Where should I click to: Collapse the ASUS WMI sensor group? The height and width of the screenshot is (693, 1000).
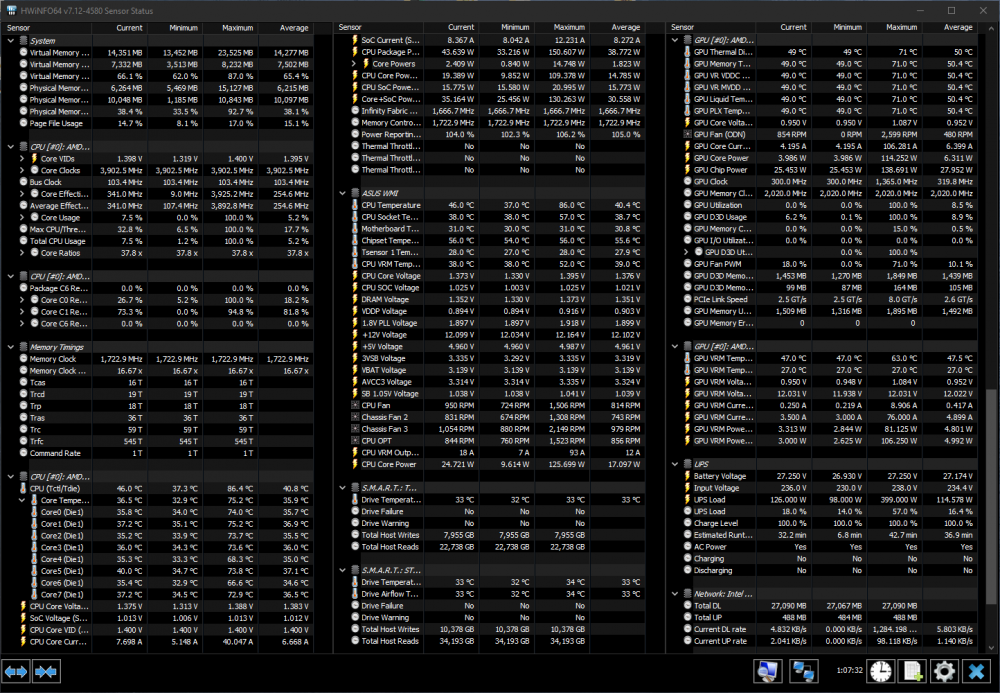click(343, 193)
